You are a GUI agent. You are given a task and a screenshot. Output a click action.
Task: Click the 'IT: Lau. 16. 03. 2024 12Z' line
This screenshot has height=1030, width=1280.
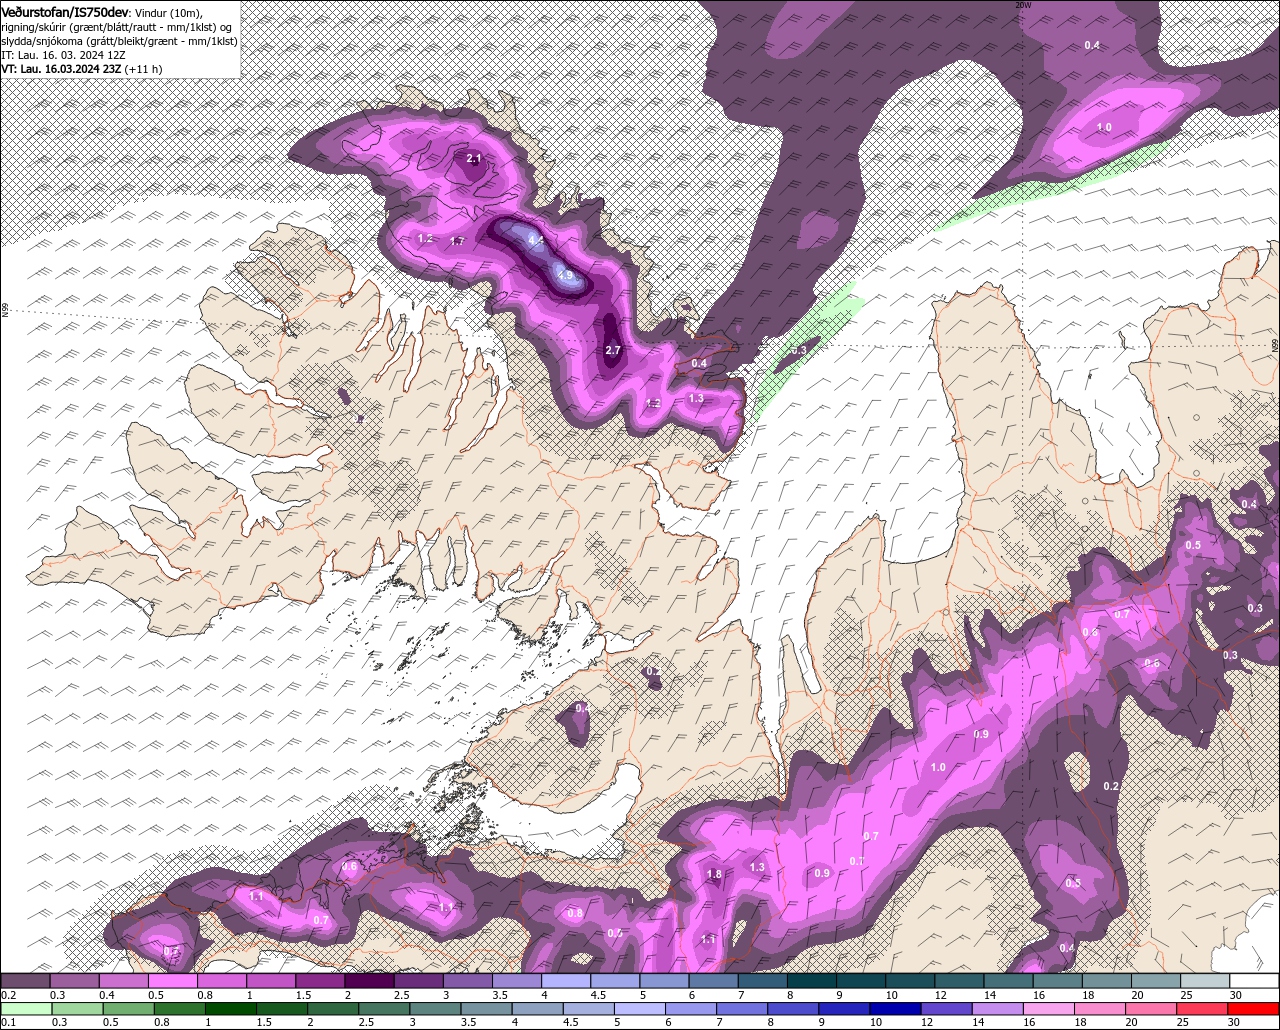(x=63, y=55)
